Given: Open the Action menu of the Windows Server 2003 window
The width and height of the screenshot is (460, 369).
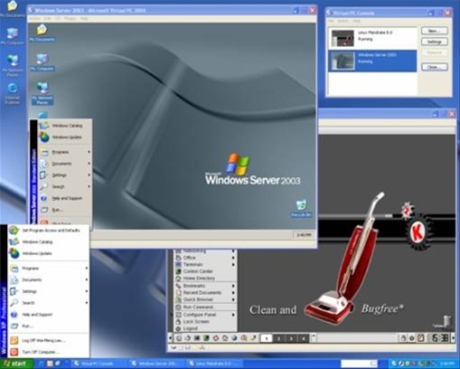Looking at the screenshot, I should 35,19.
